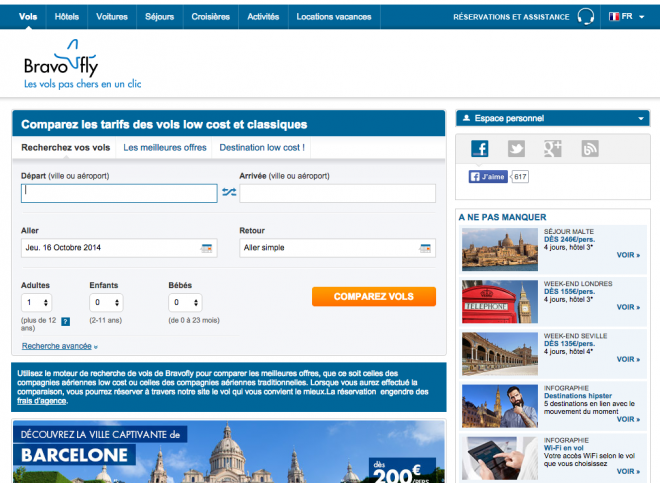The width and height of the screenshot is (660, 483).
Task: Click VOIR link for Séjour Malte
Action: point(628,255)
